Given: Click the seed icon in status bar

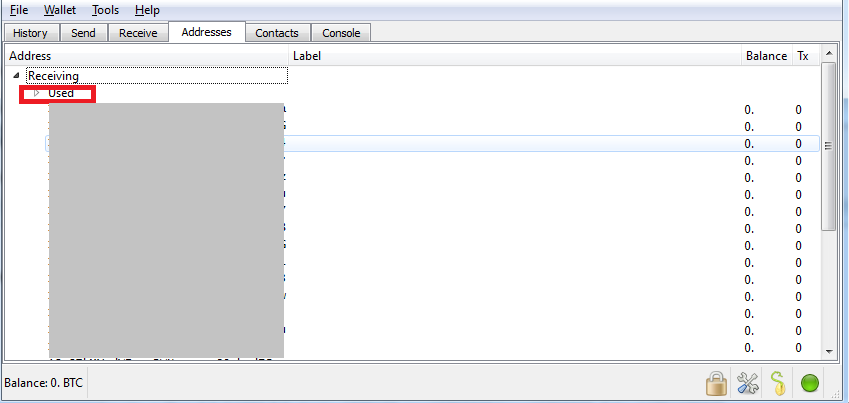Looking at the screenshot, I should click(778, 384).
